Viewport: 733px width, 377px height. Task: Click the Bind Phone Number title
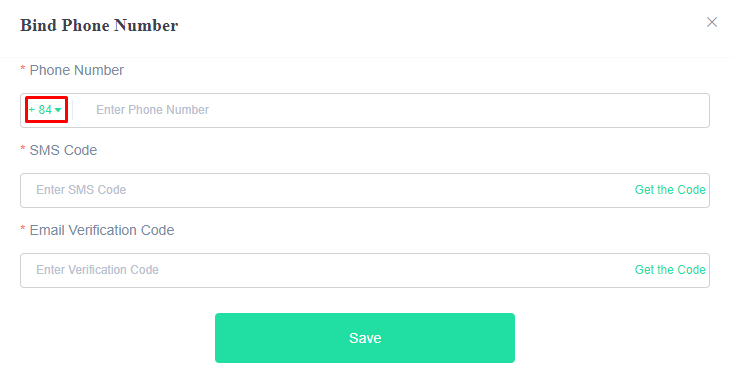99,25
